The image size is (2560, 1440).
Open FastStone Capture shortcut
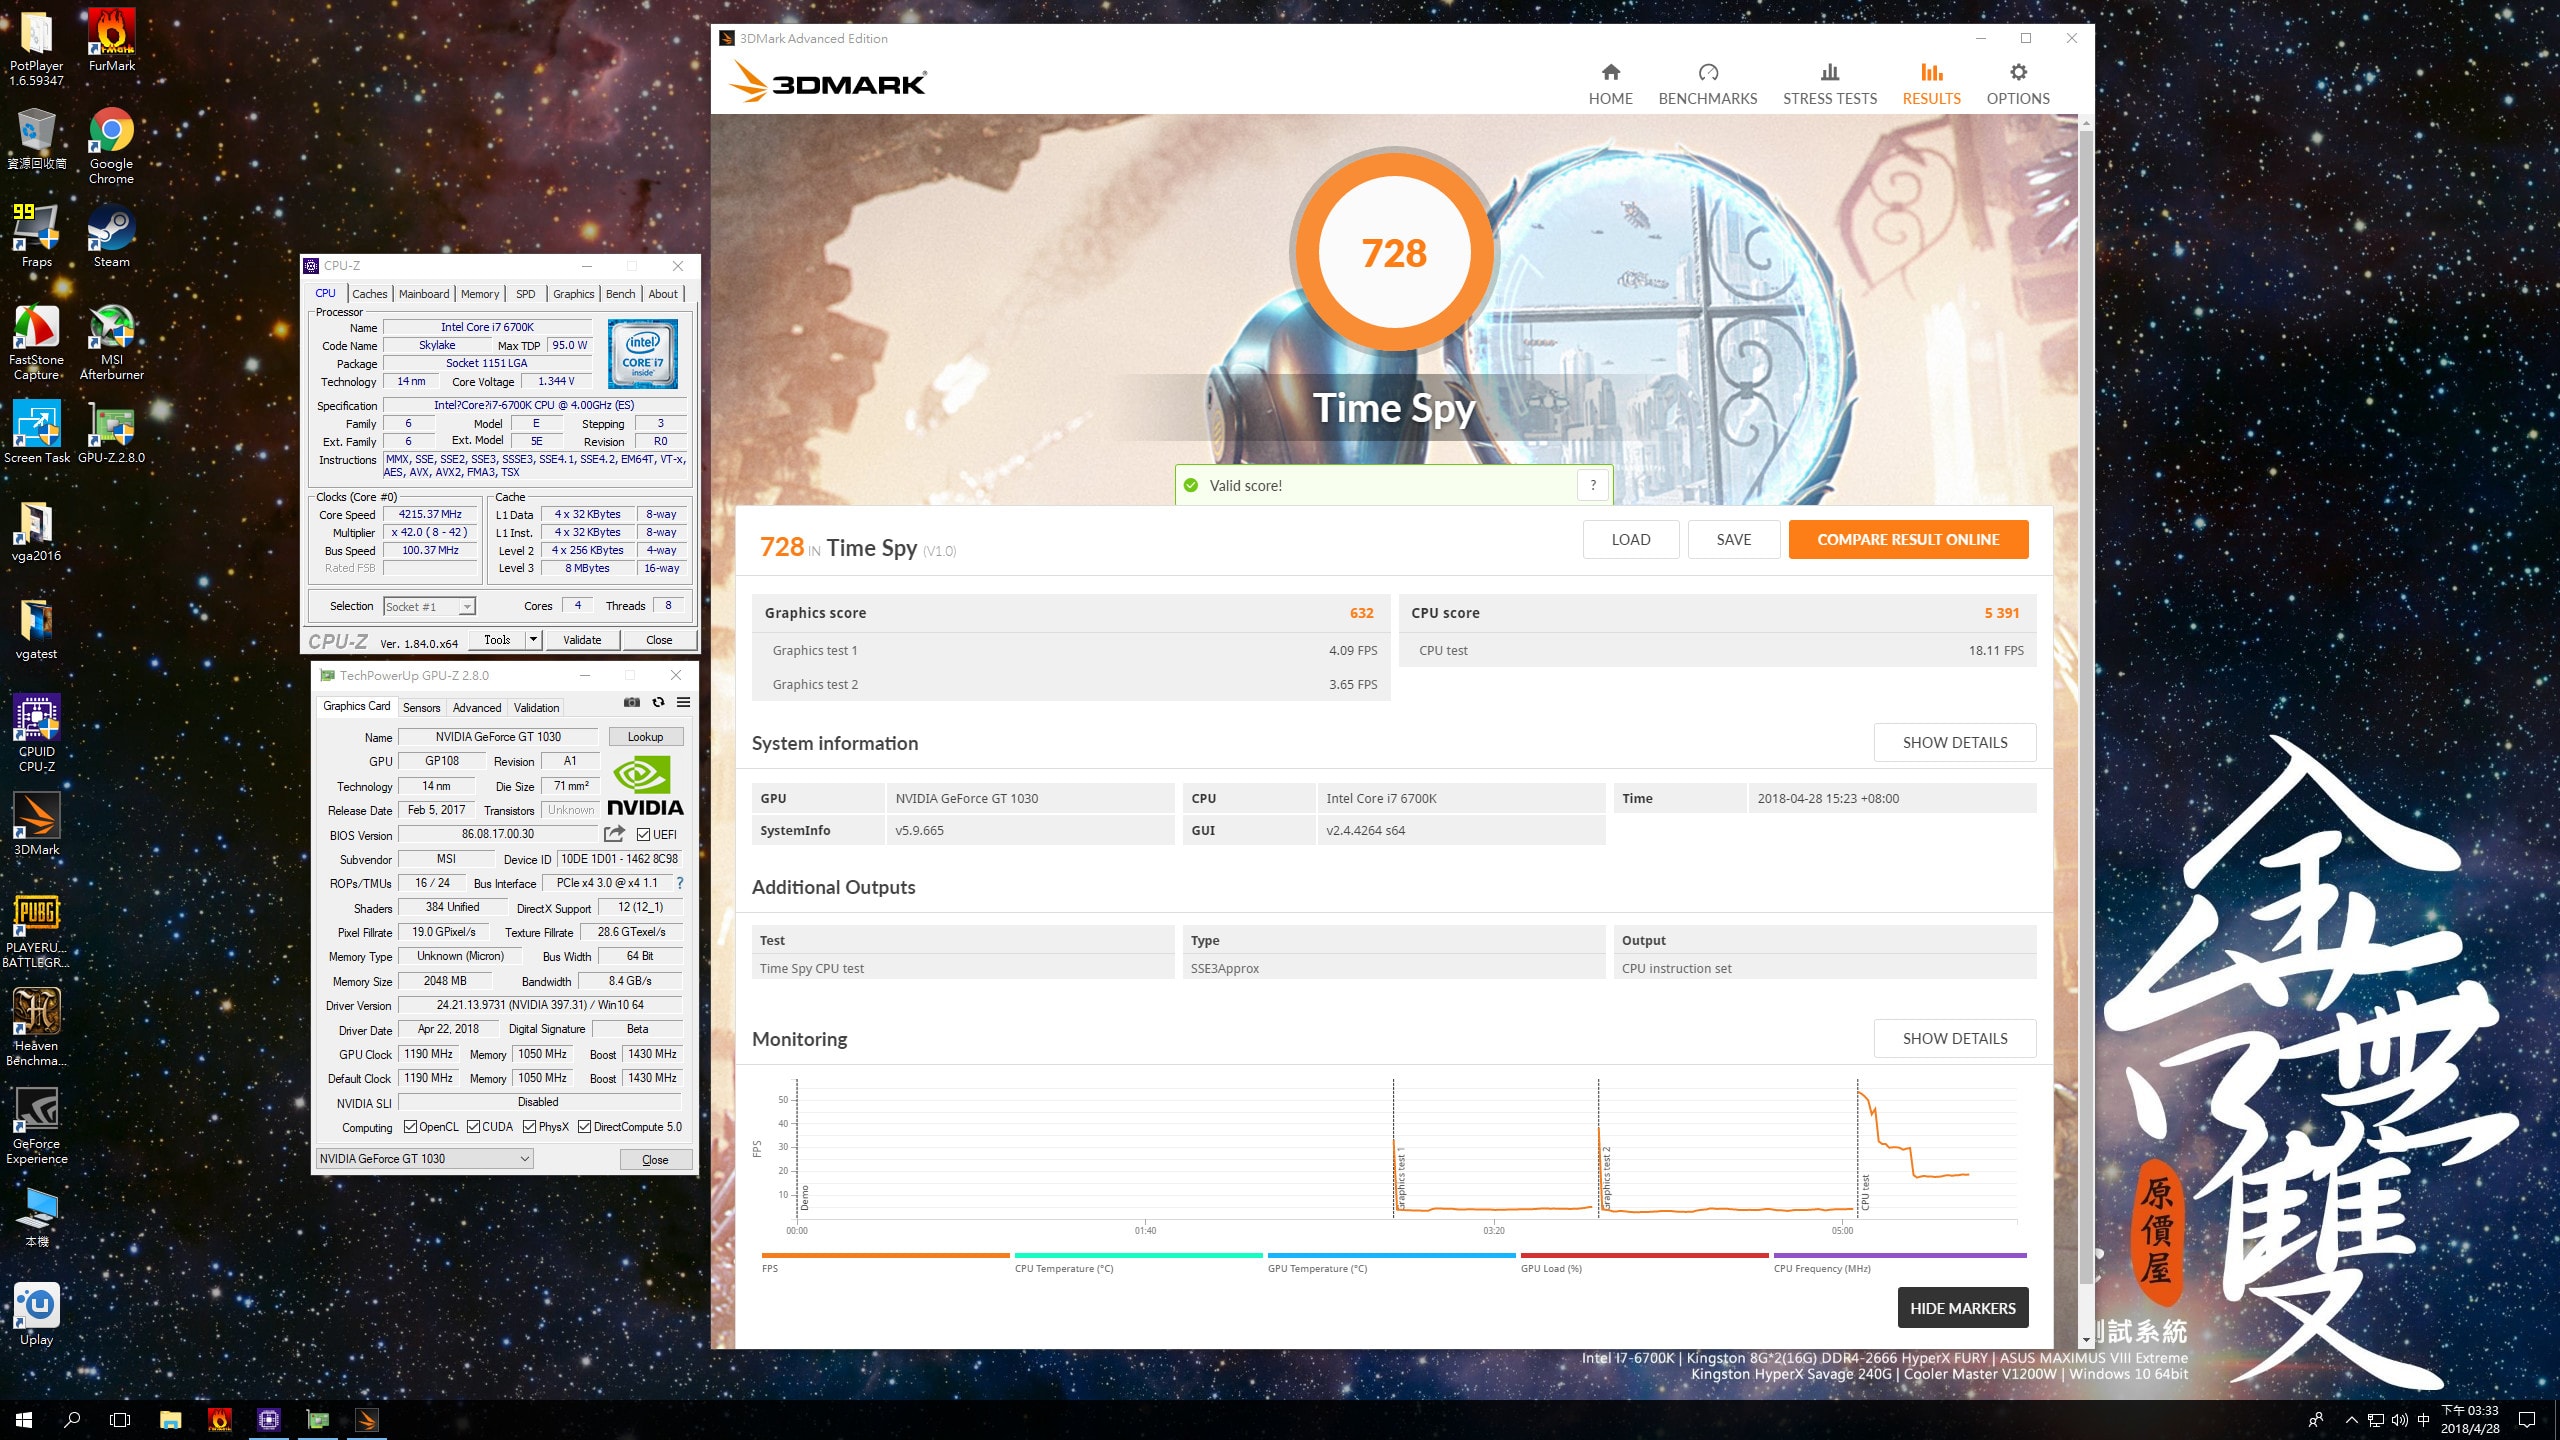(x=36, y=342)
